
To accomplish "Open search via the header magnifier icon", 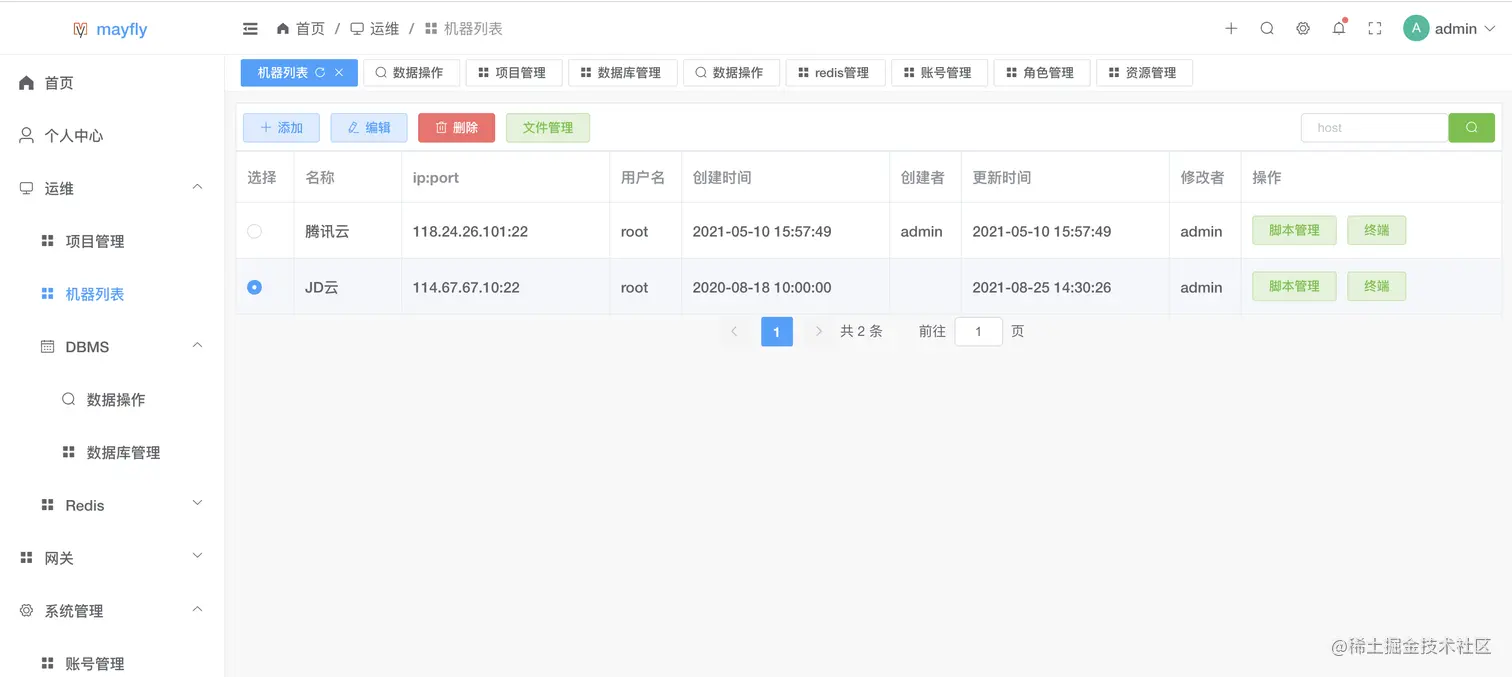I will (x=1267, y=29).
